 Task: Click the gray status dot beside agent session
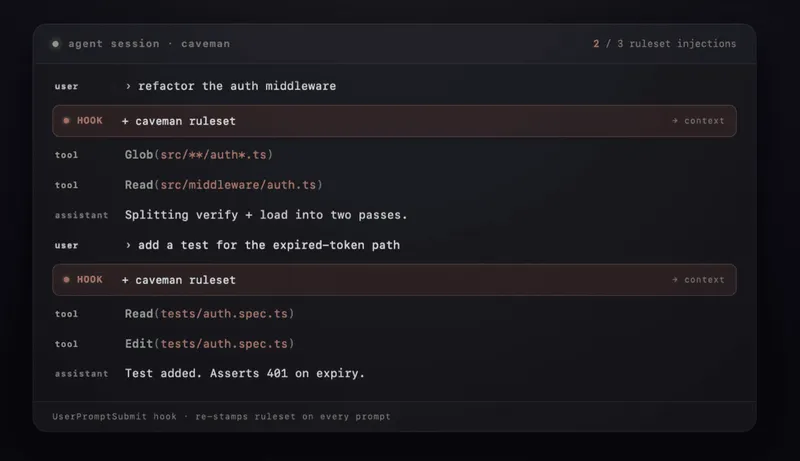click(55, 44)
